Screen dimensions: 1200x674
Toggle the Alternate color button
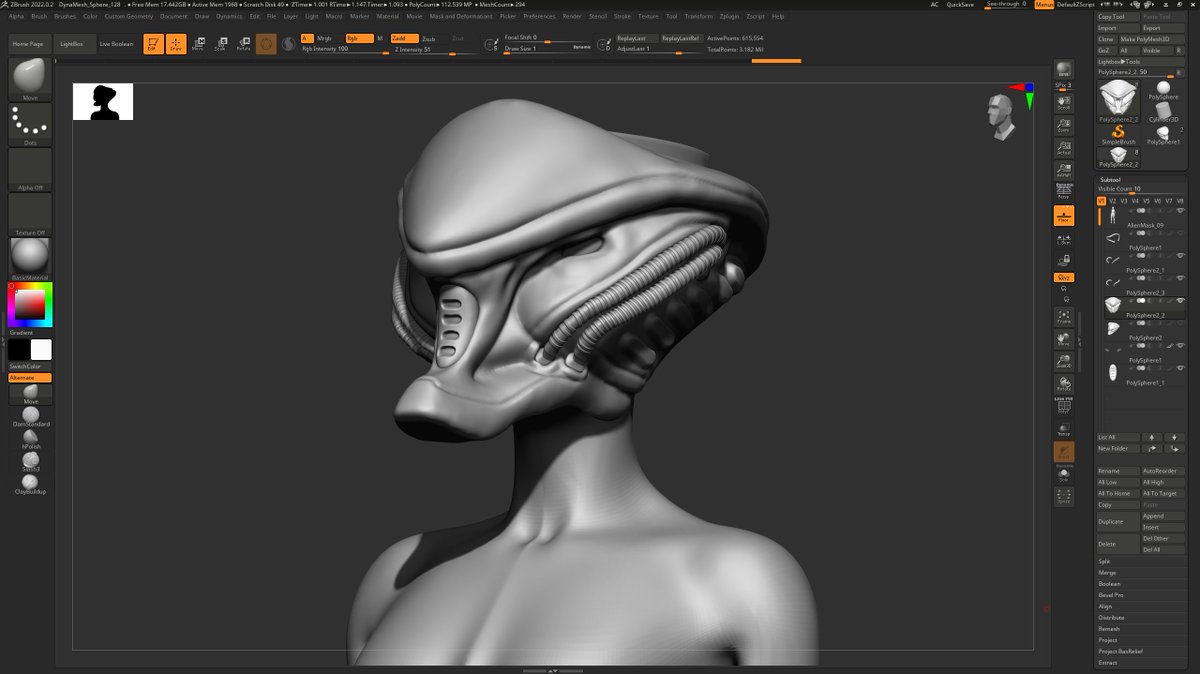point(30,378)
